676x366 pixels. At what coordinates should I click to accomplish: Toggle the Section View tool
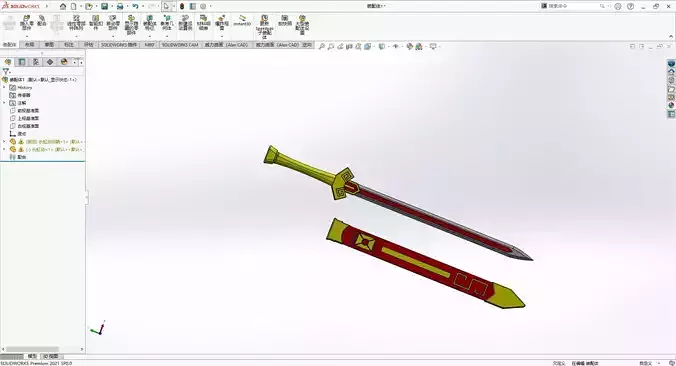[x=349, y=47]
